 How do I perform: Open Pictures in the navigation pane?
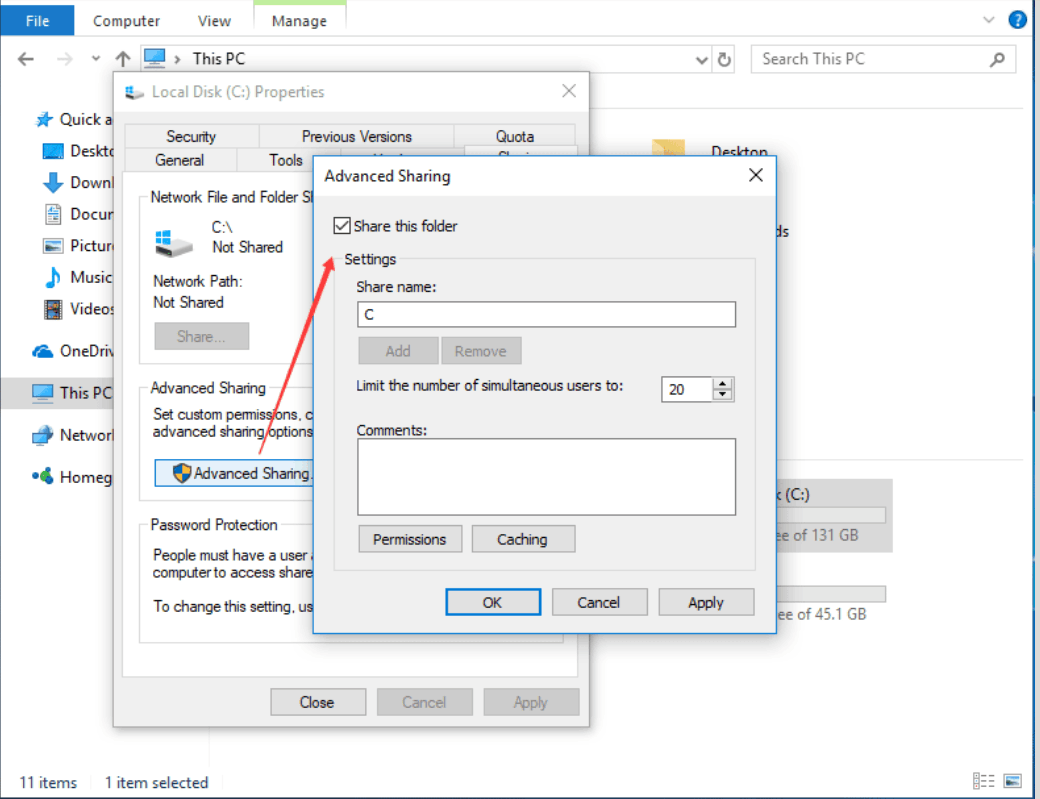(78, 246)
